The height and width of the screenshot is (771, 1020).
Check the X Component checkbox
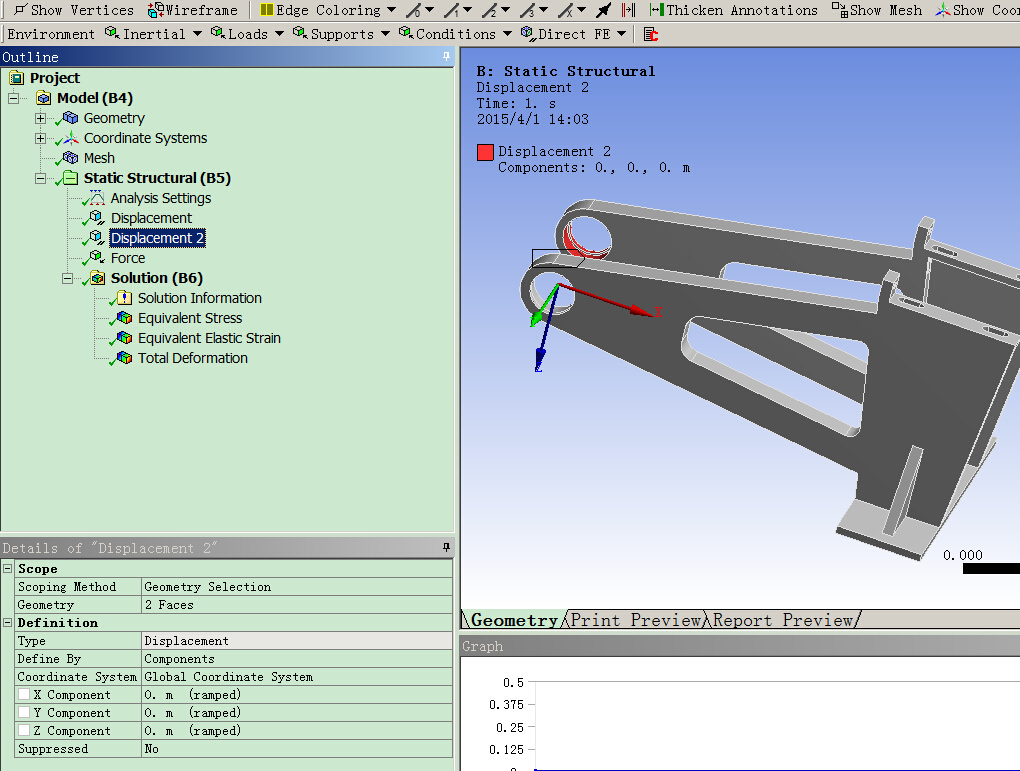pos(24,694)
